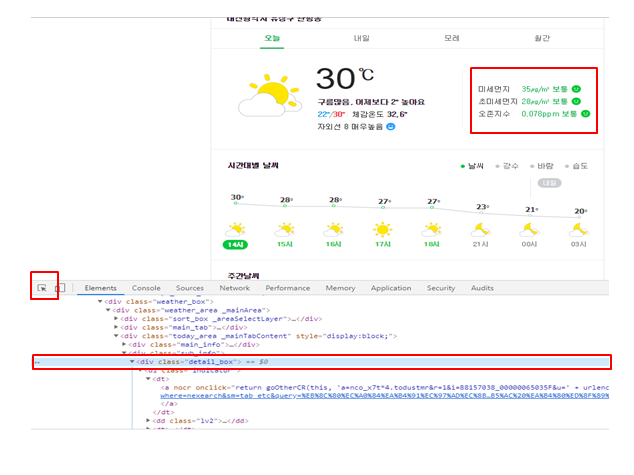This screenshot has width=634, height=475.
Task: Collapse the today_area _mainTabContent div node
Action: coord(116,336)
